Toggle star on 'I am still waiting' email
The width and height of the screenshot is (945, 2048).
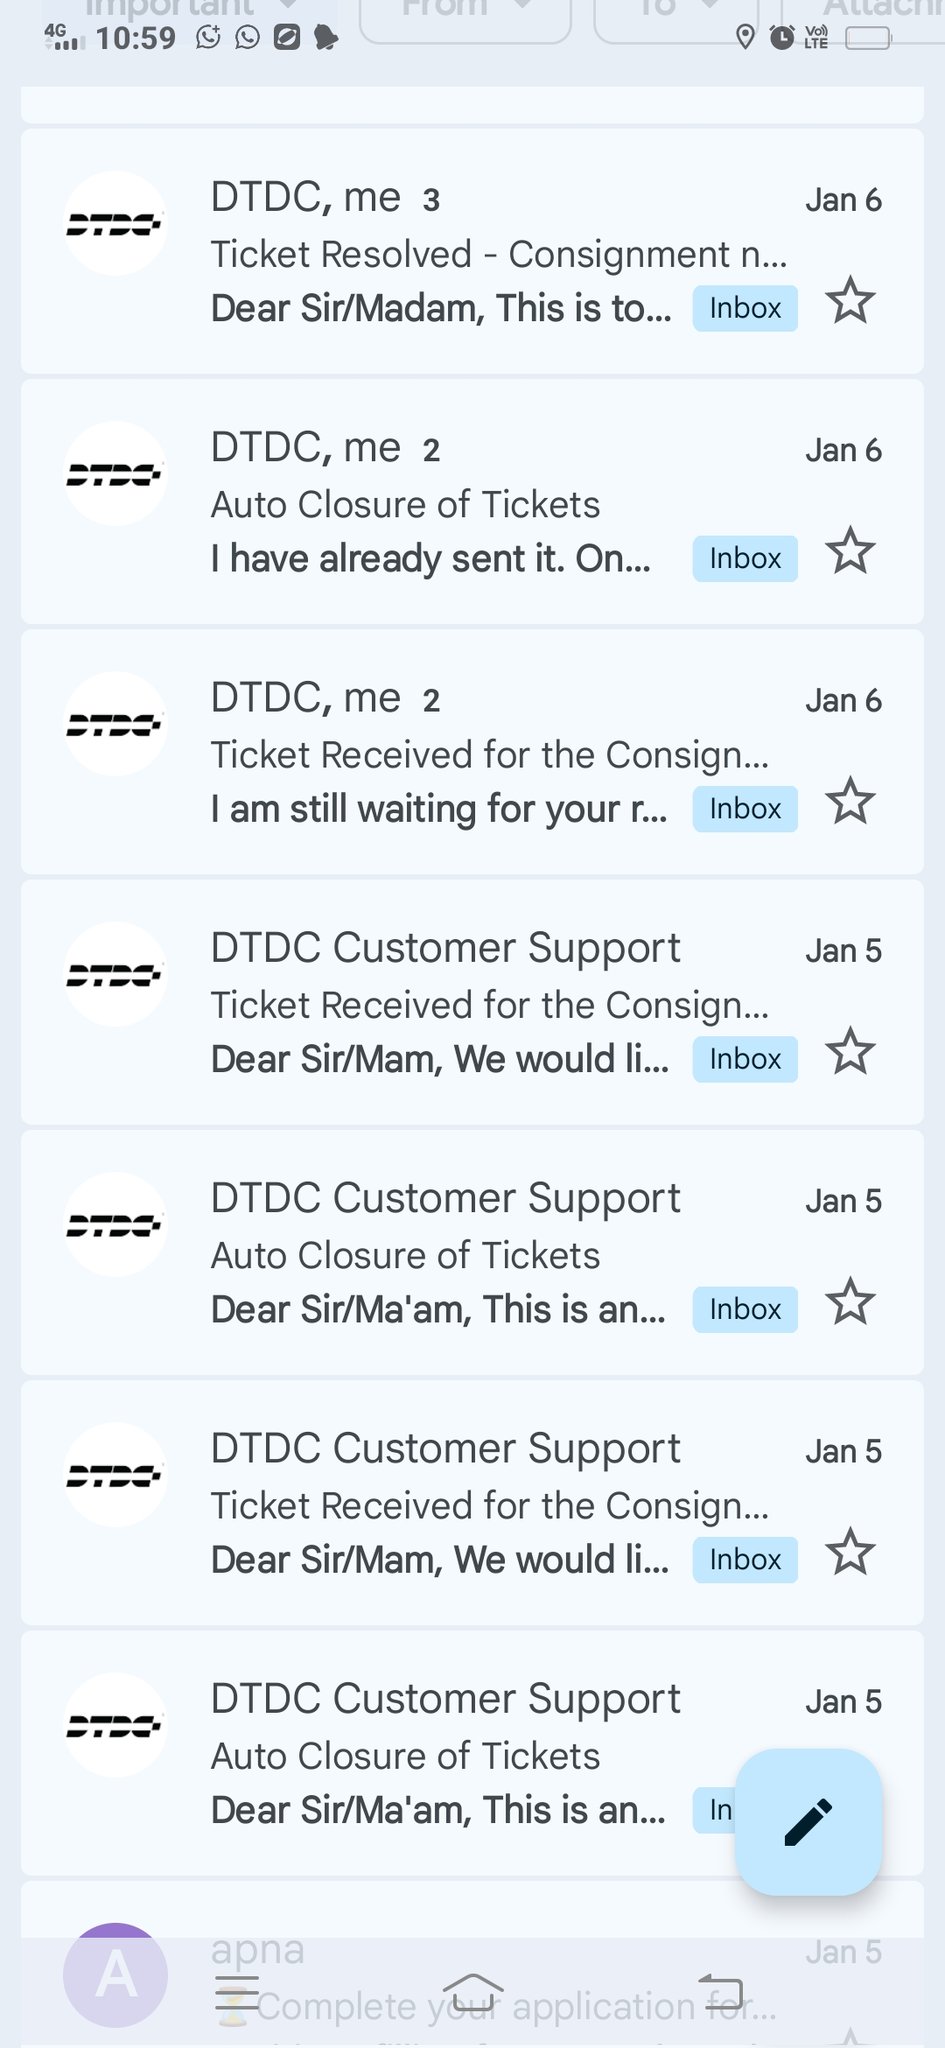[850, 801]
